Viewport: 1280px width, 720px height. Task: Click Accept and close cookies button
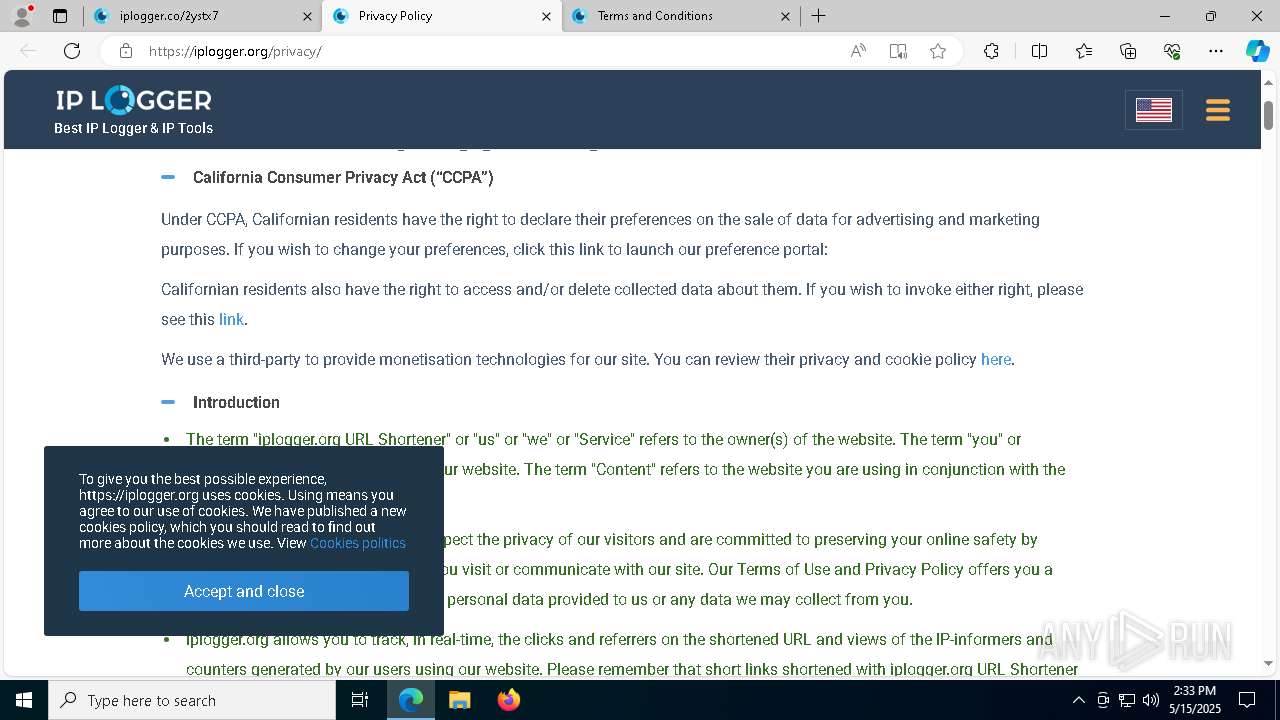click(x=244, y=591)
